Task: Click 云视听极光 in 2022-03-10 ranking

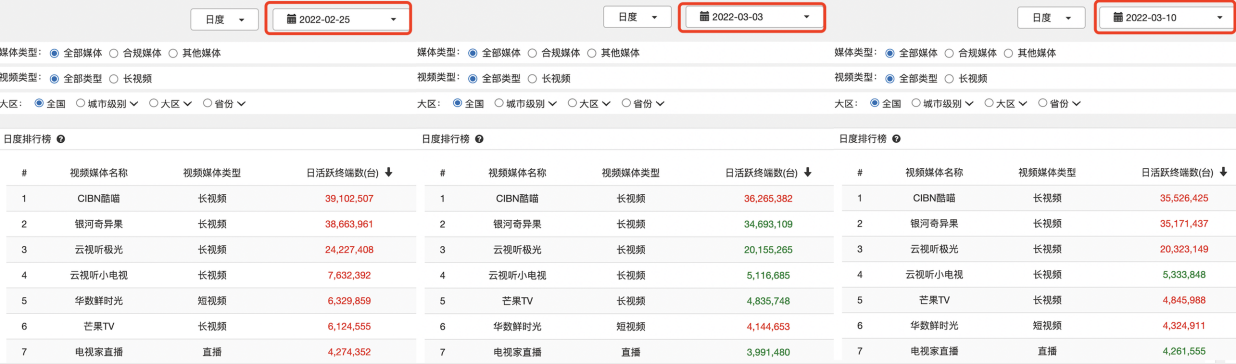Action: [x=934, y=250]
